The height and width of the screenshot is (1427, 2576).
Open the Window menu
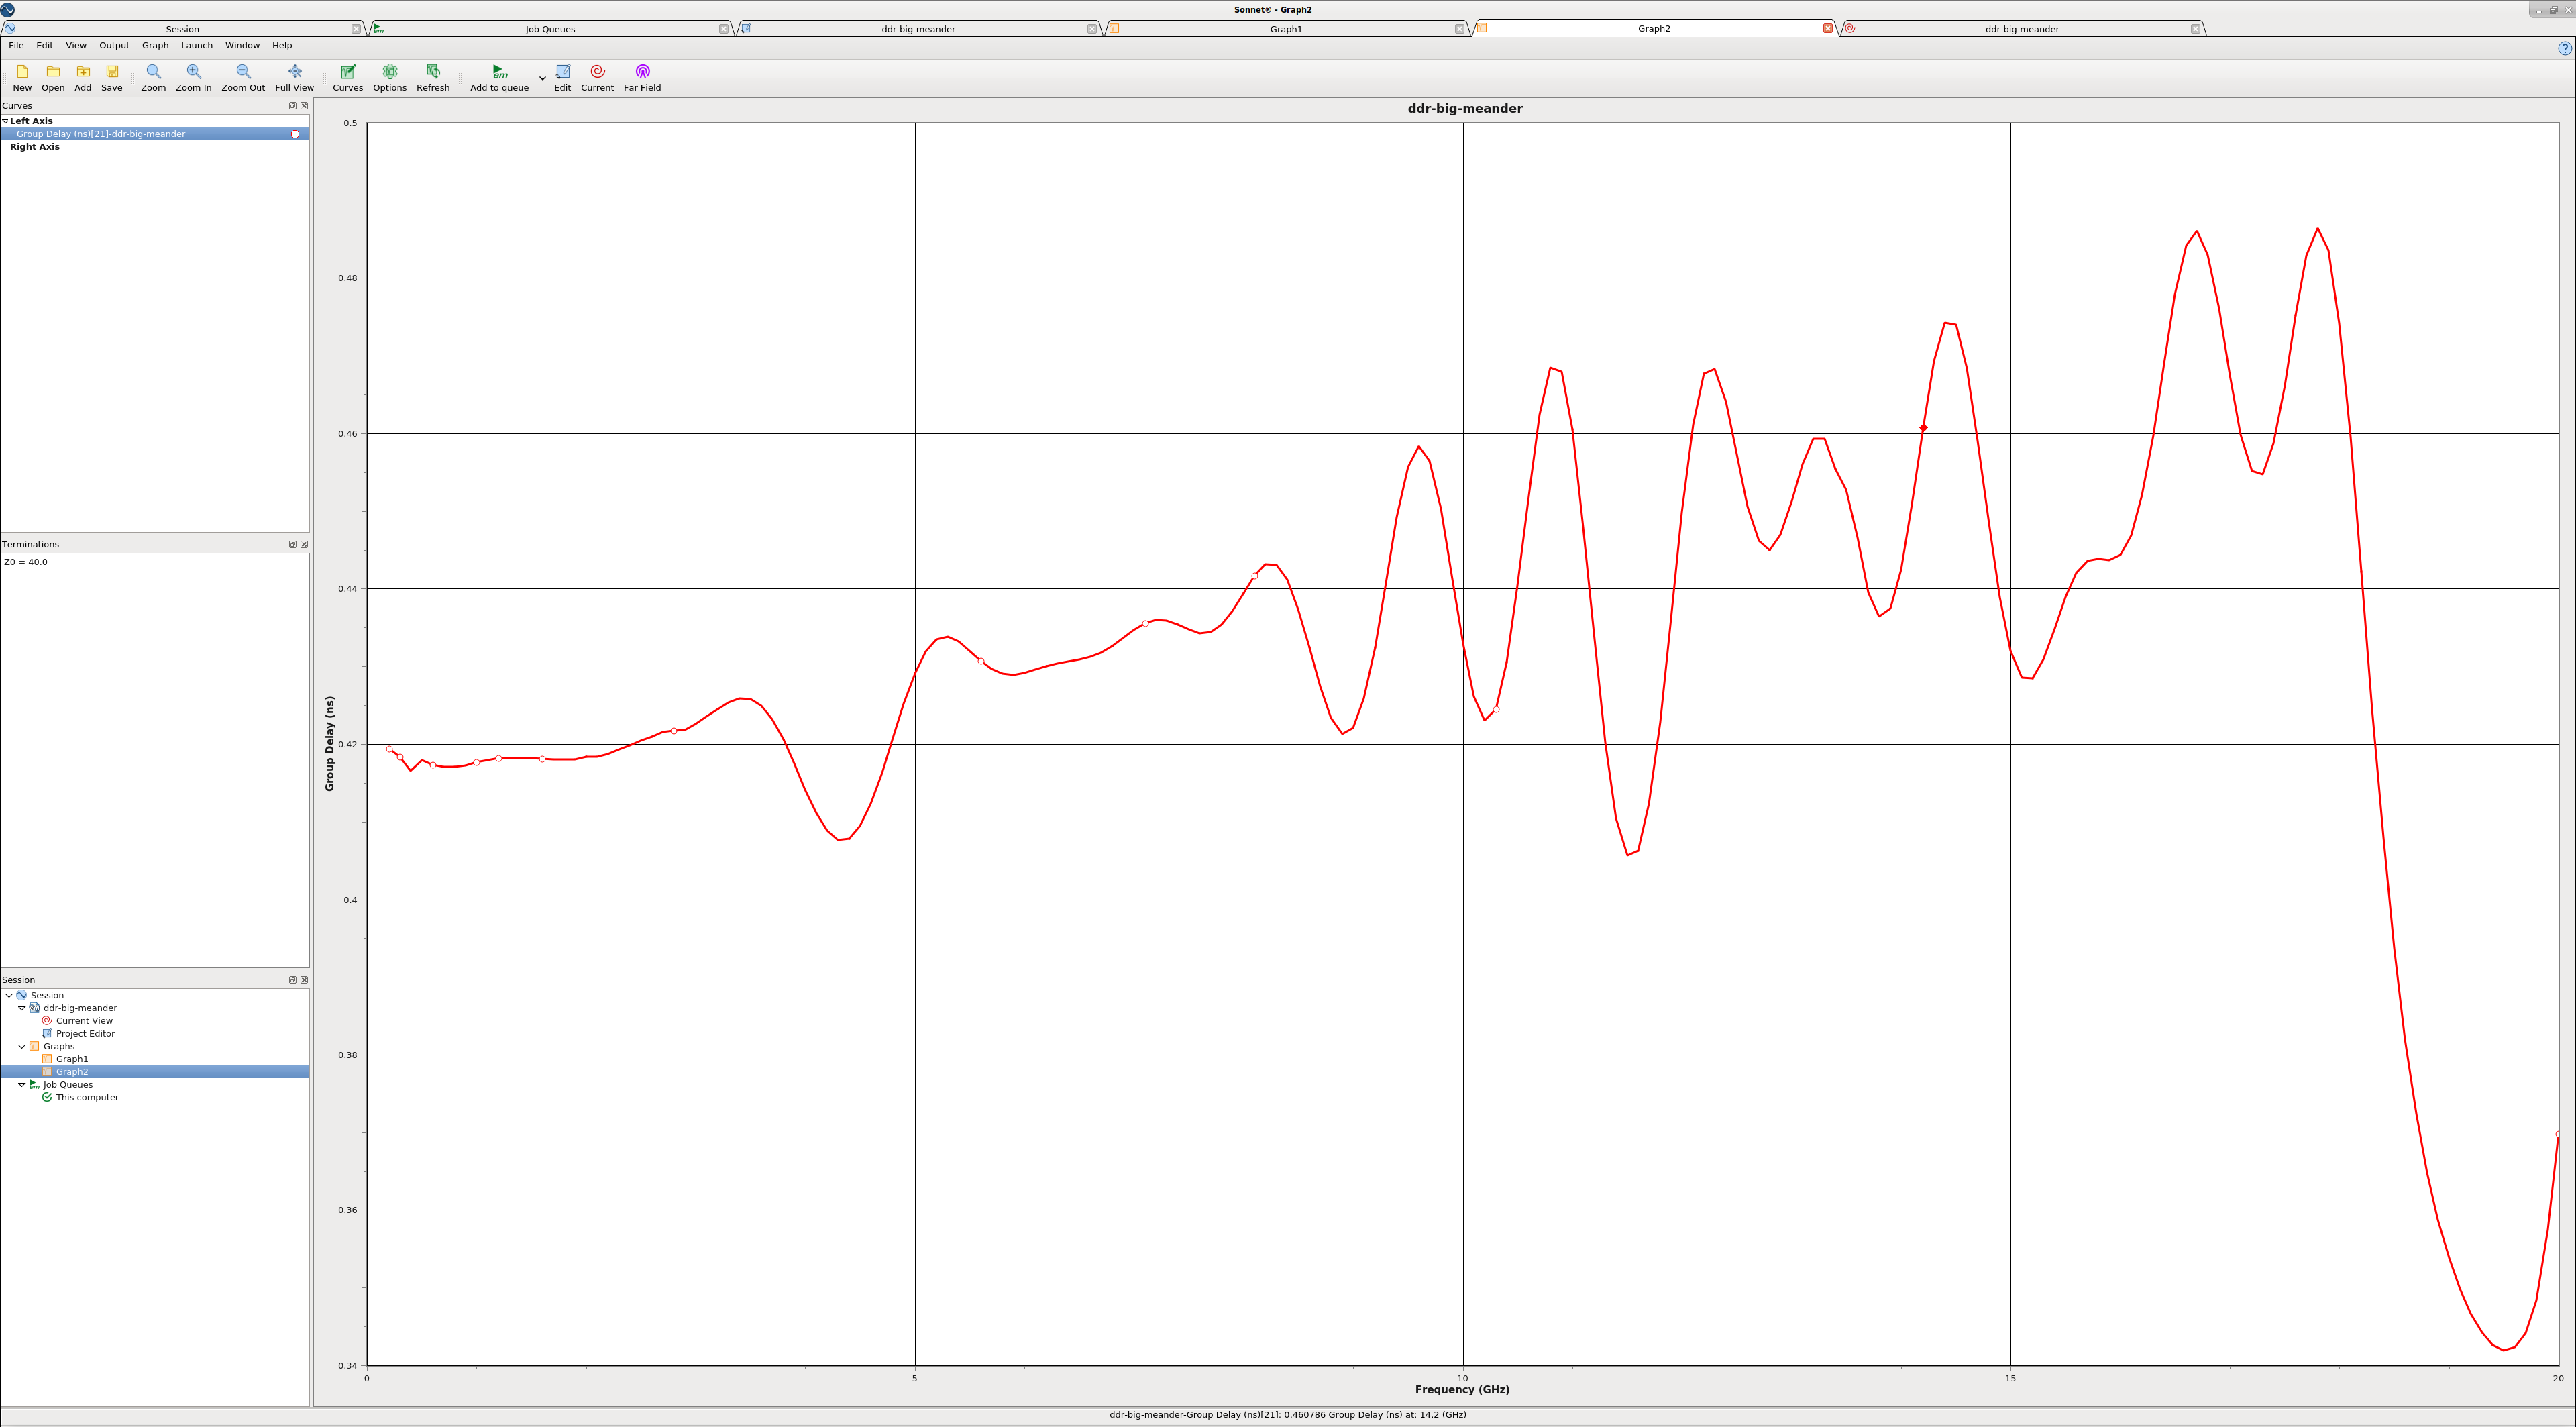[x=242, y=46]
